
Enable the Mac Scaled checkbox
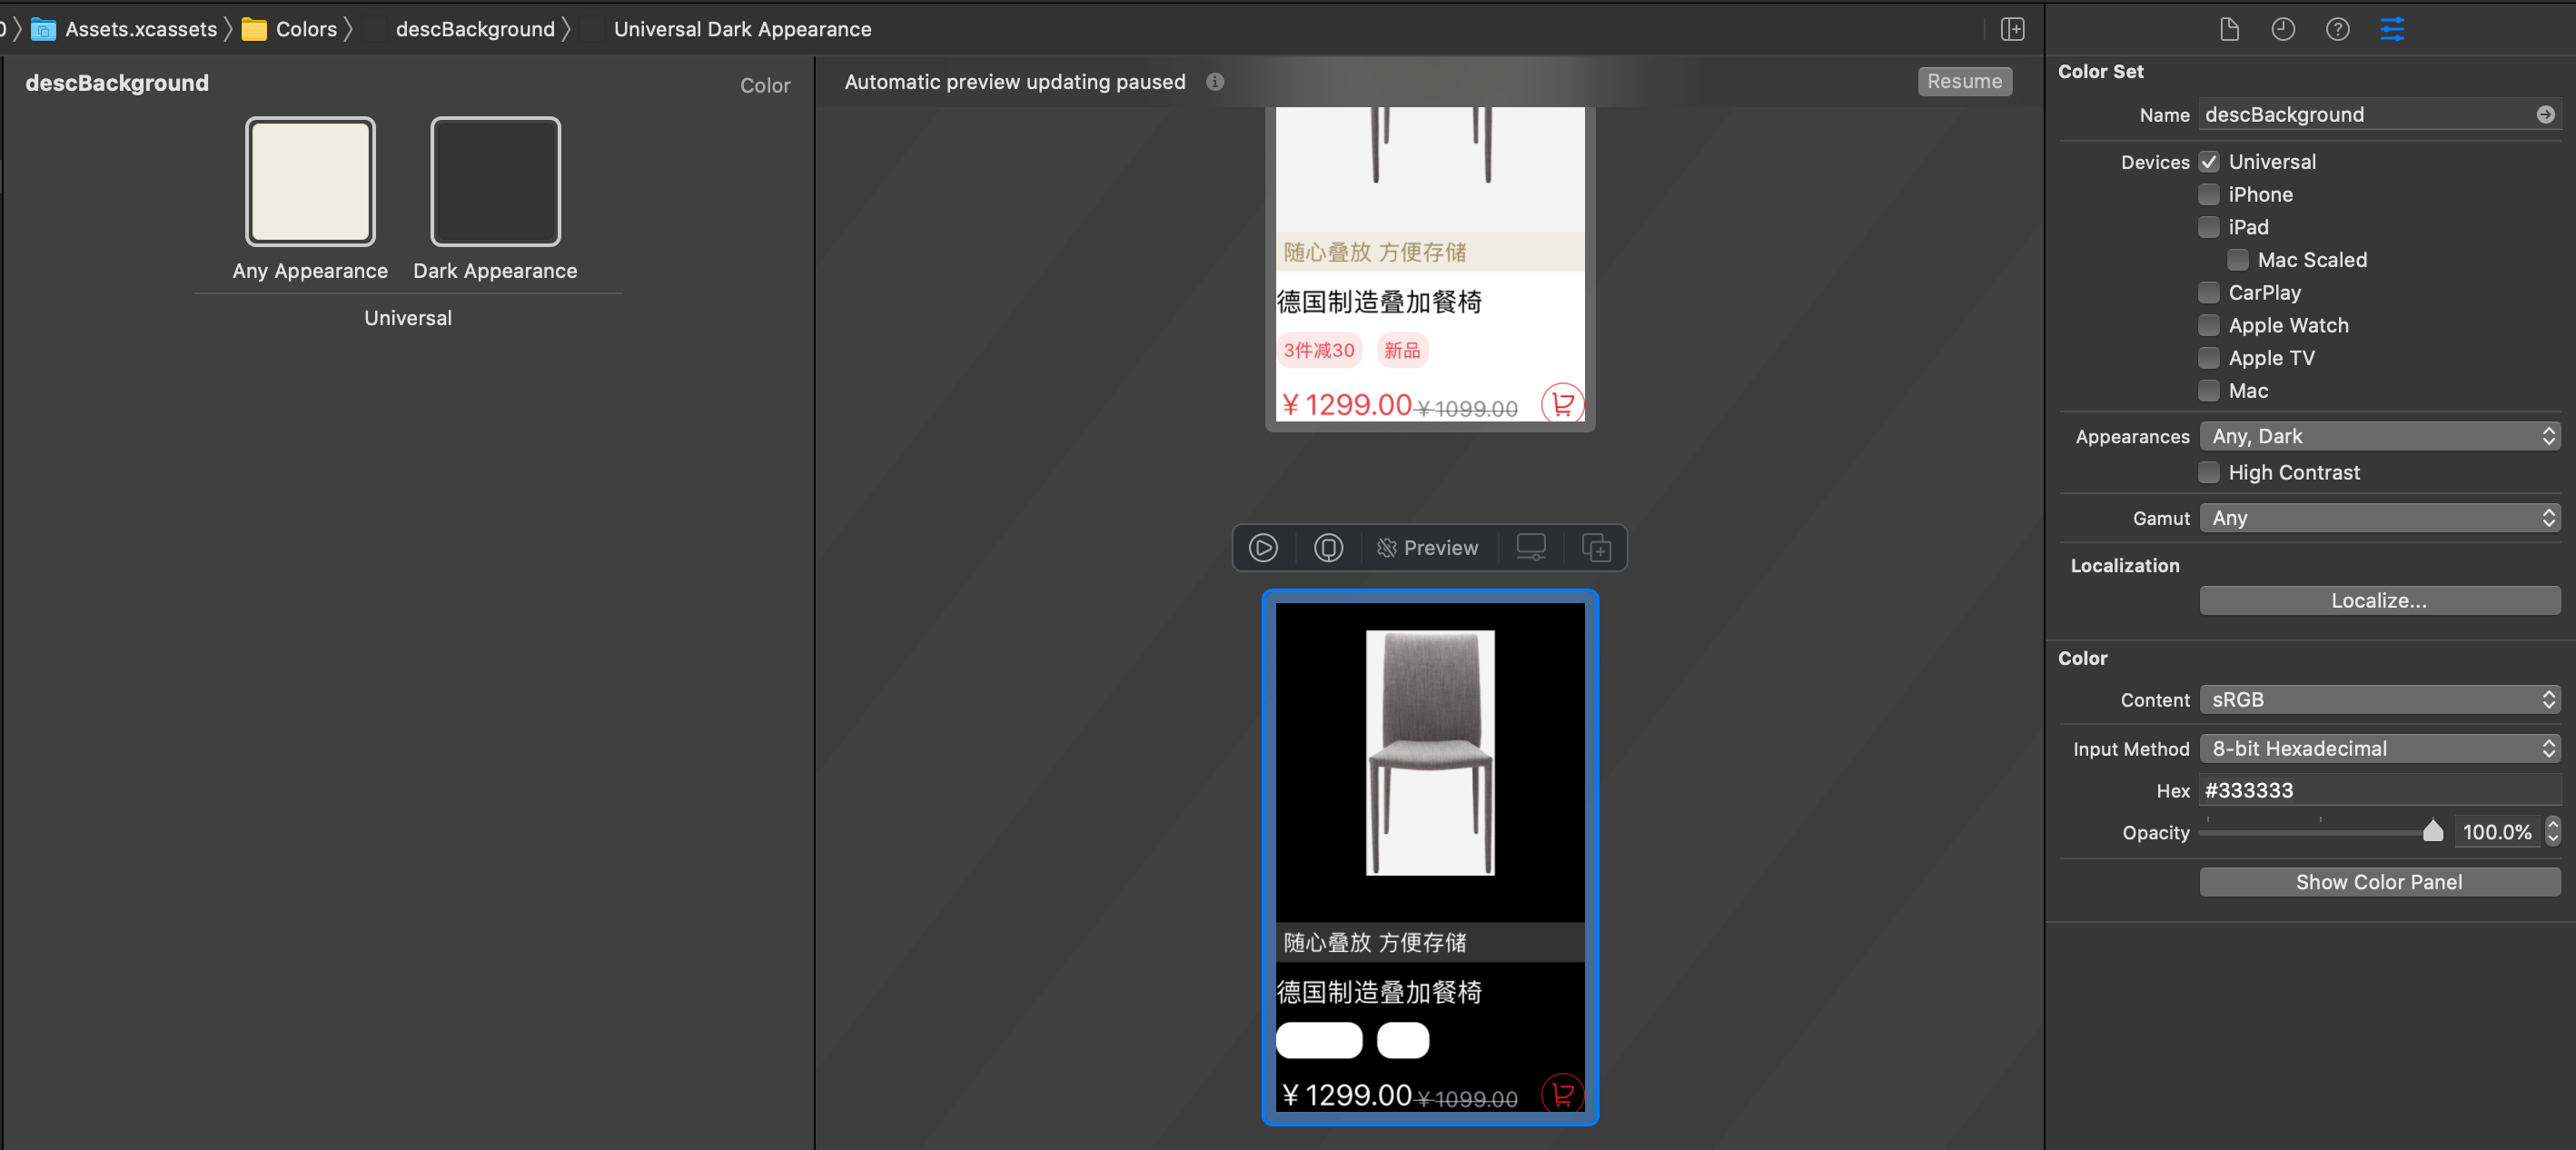[x=2238, y=260]
